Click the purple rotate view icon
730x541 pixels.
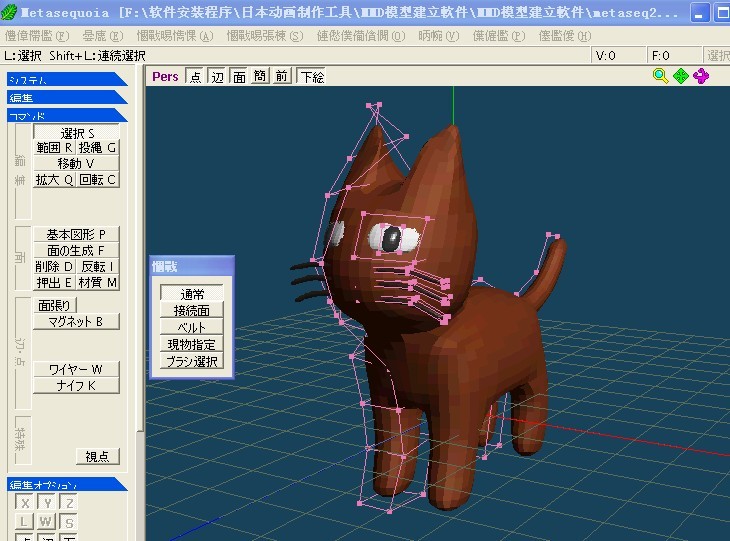701,76
